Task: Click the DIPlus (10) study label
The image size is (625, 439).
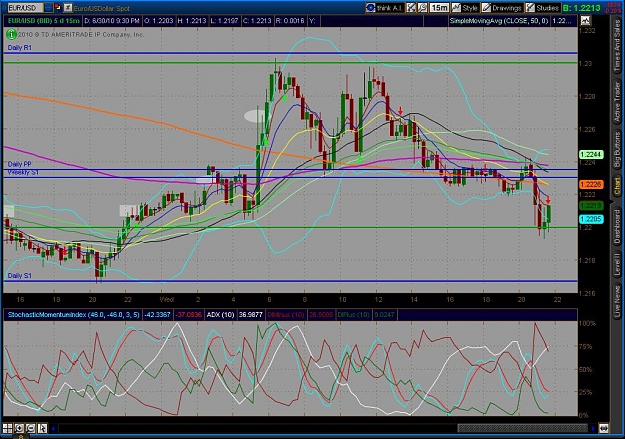Action: [x=353, y=315]
